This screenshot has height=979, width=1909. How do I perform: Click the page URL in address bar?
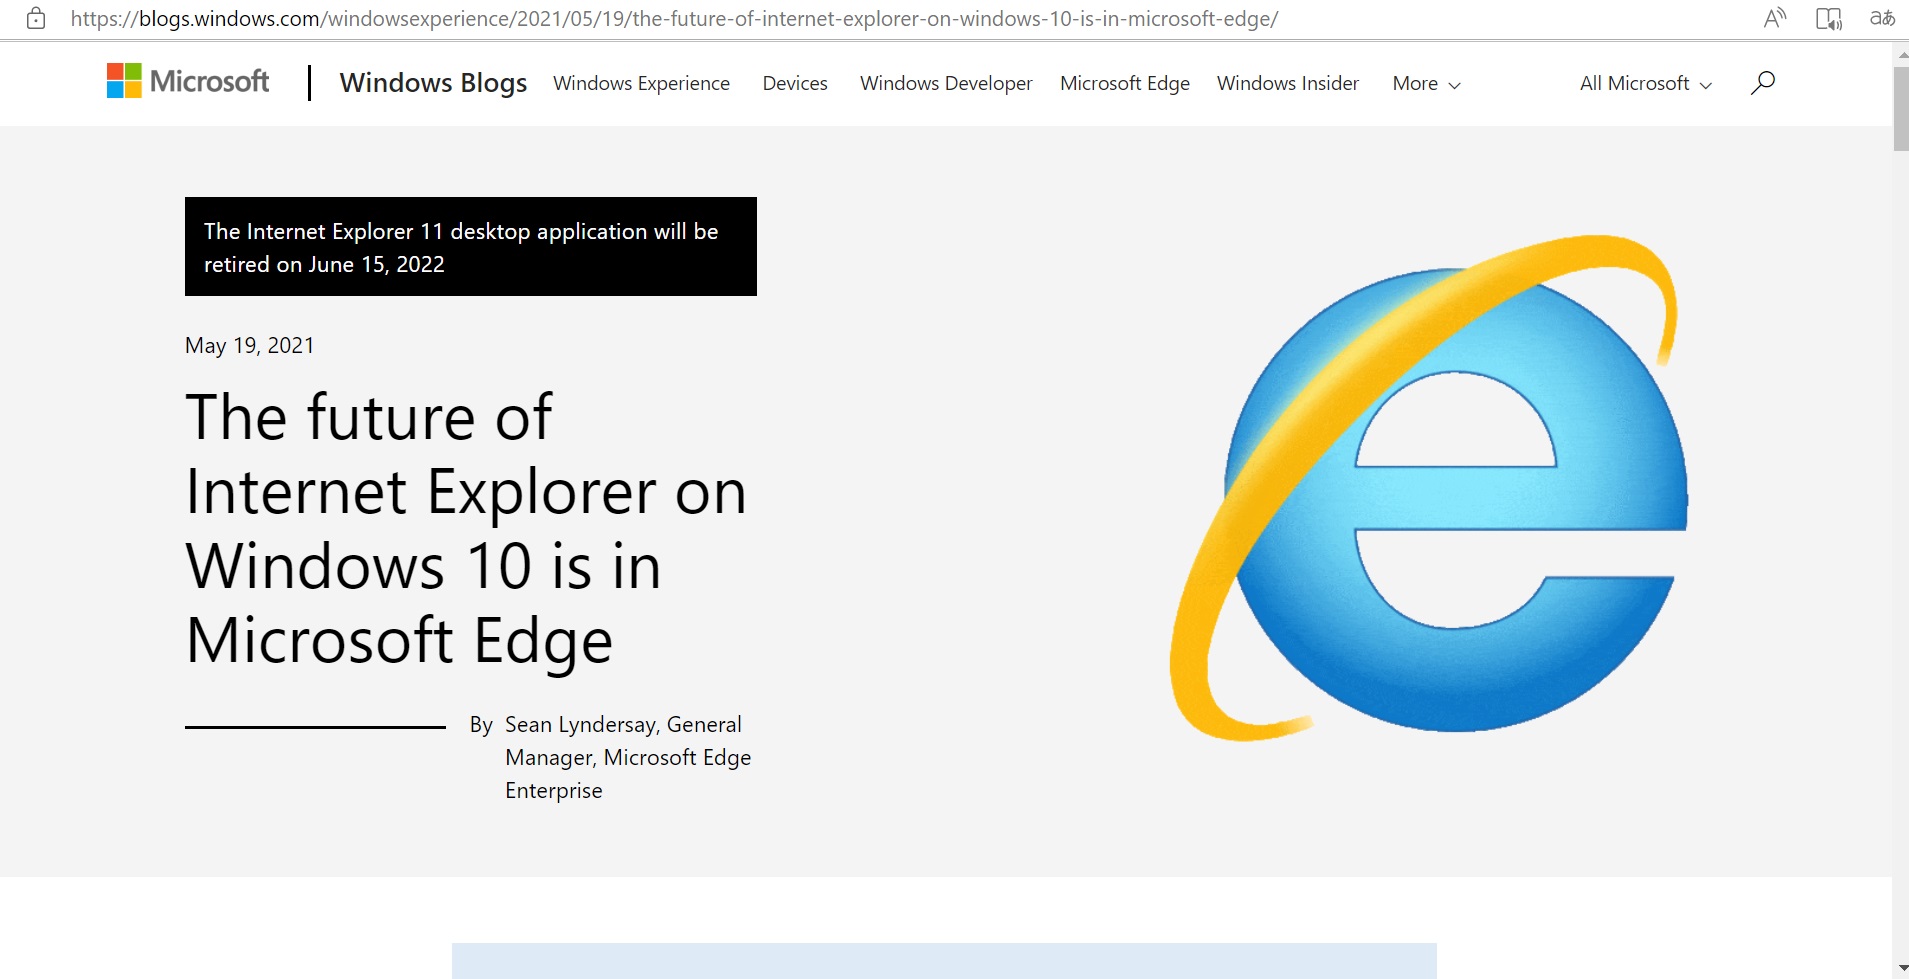pyautogui.click(x=674, y=18)
